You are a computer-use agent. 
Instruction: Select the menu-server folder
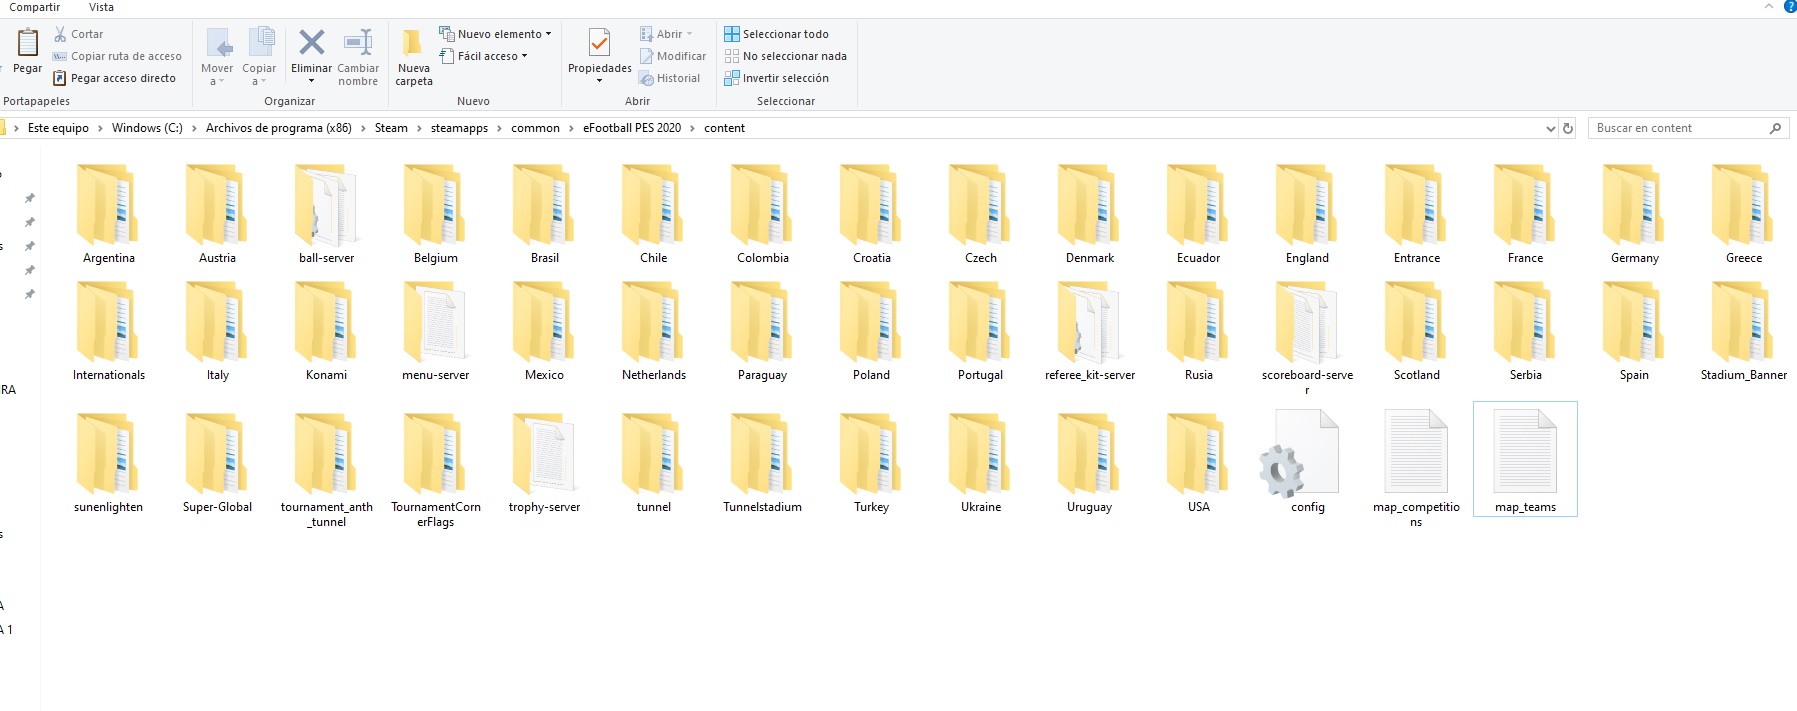[x=435, y=331]
